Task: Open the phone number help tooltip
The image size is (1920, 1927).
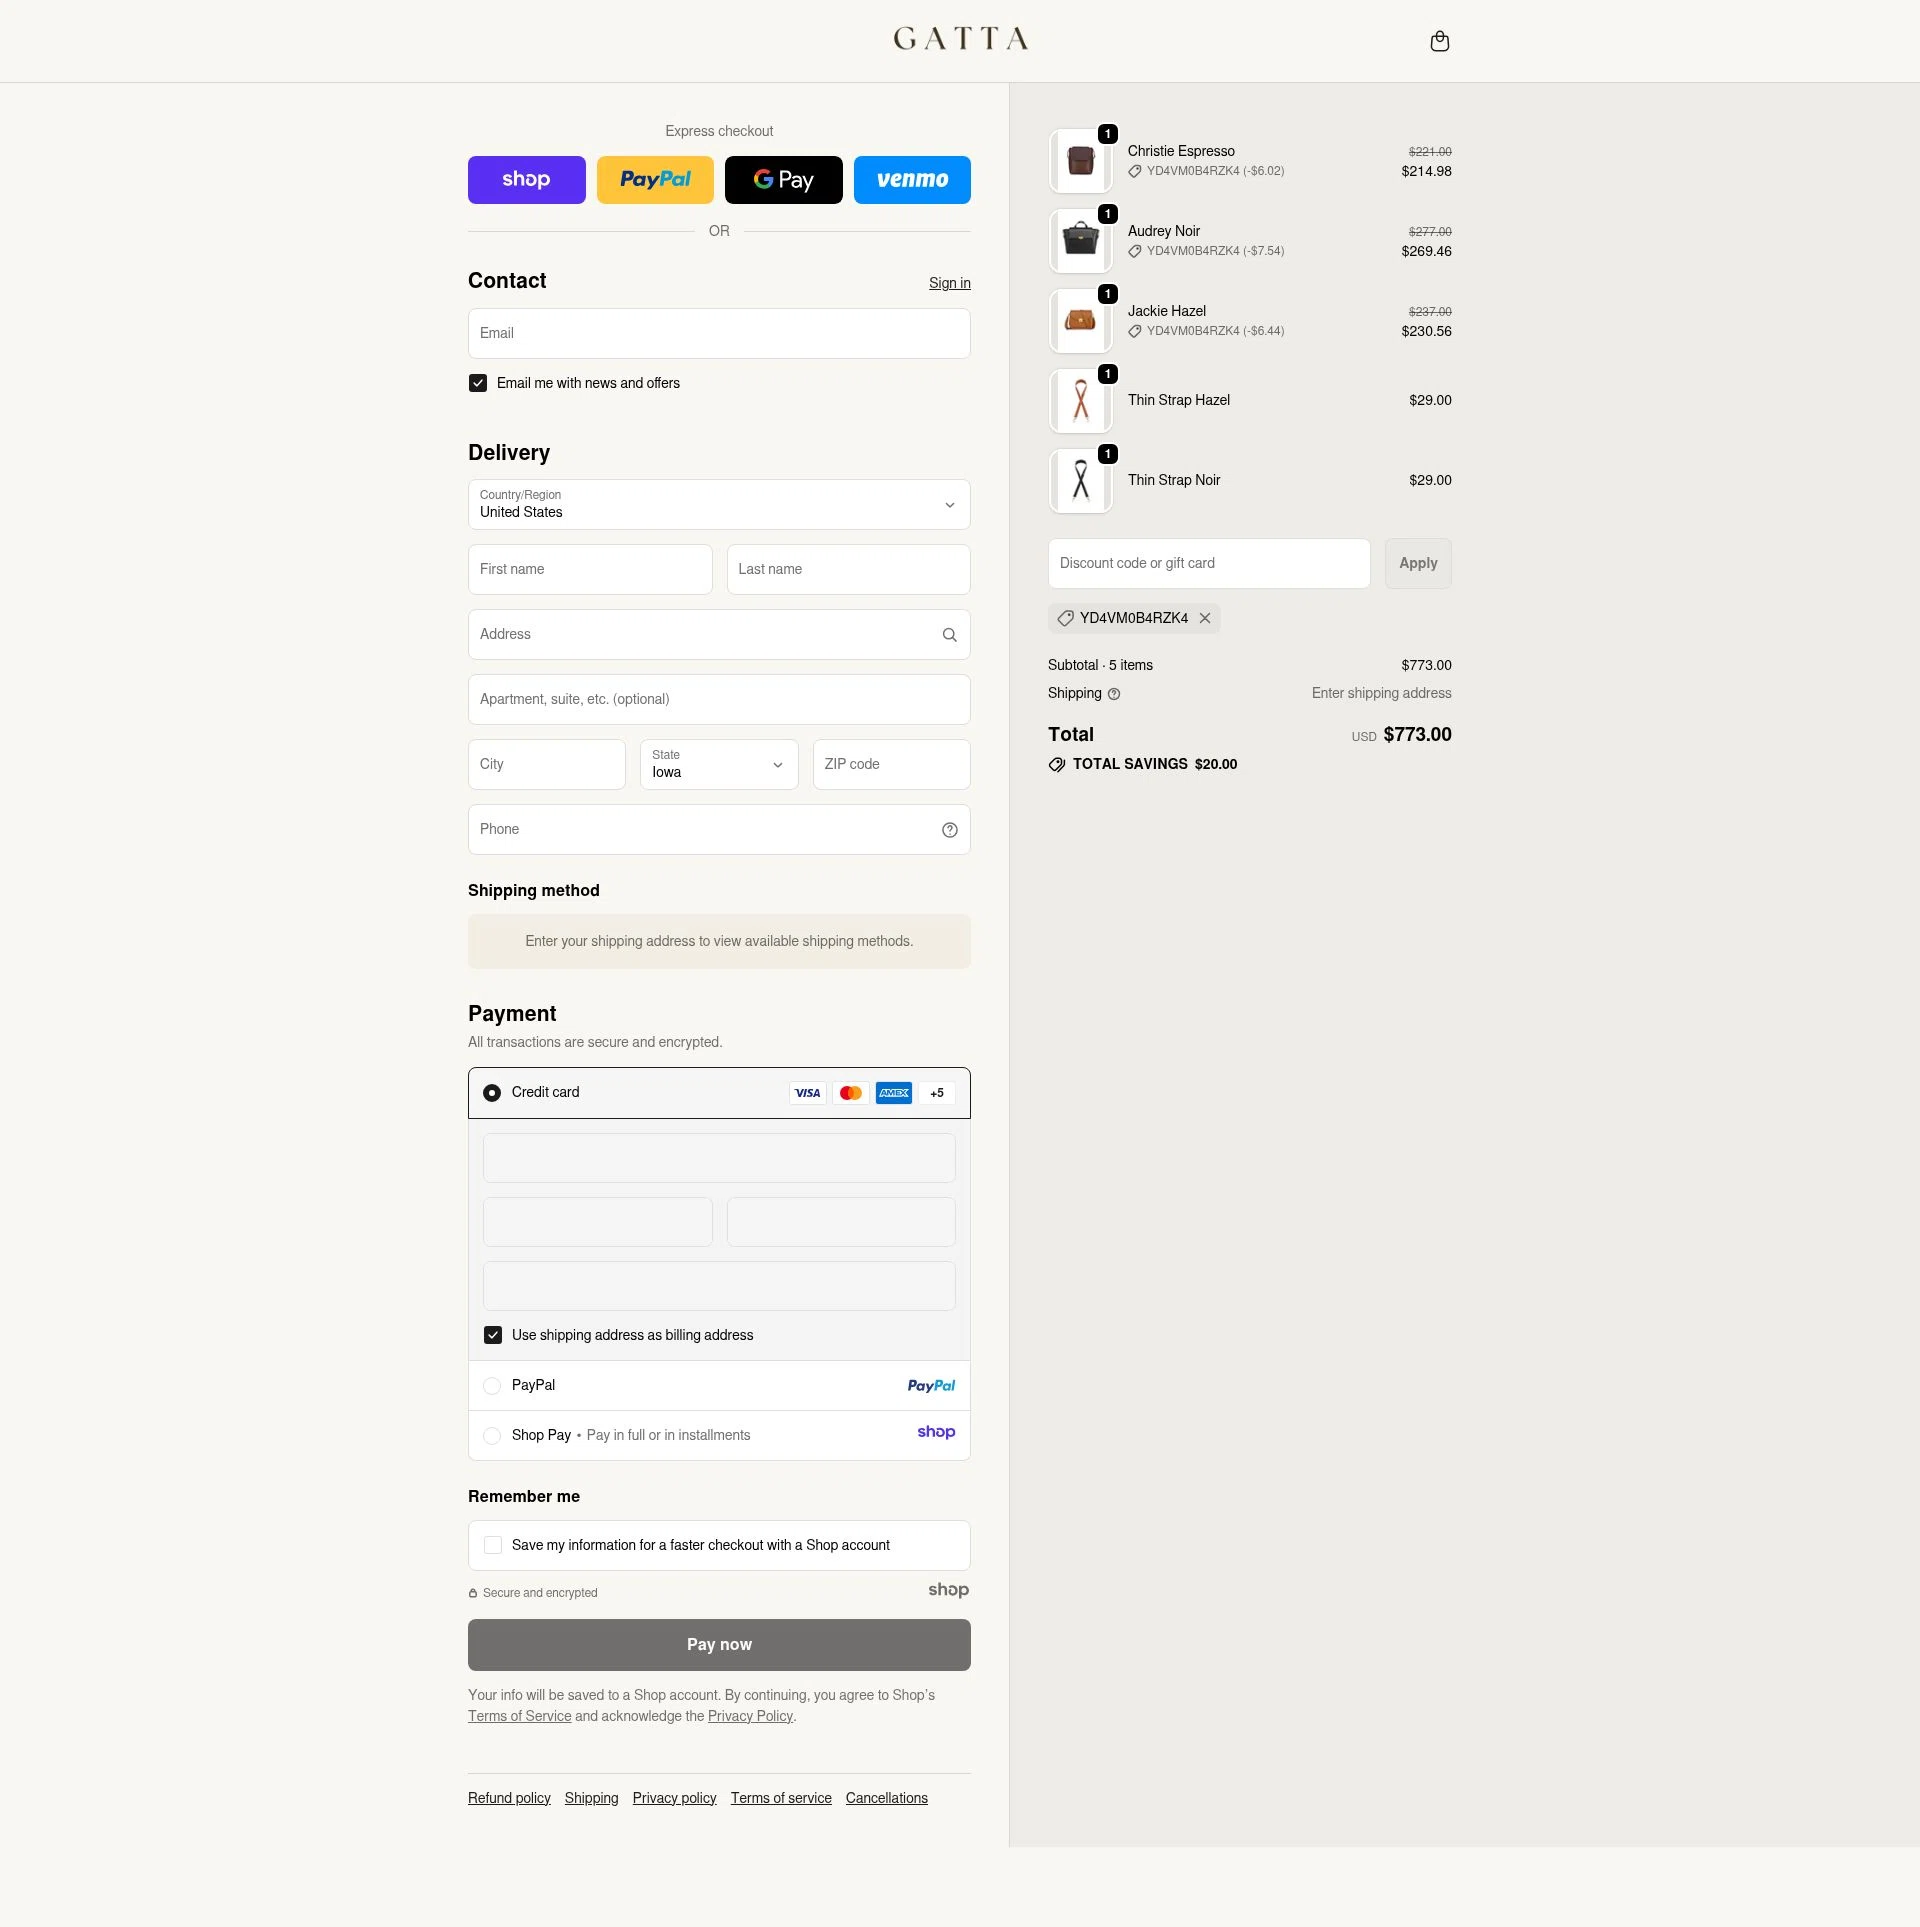Action: coord(948,830)
